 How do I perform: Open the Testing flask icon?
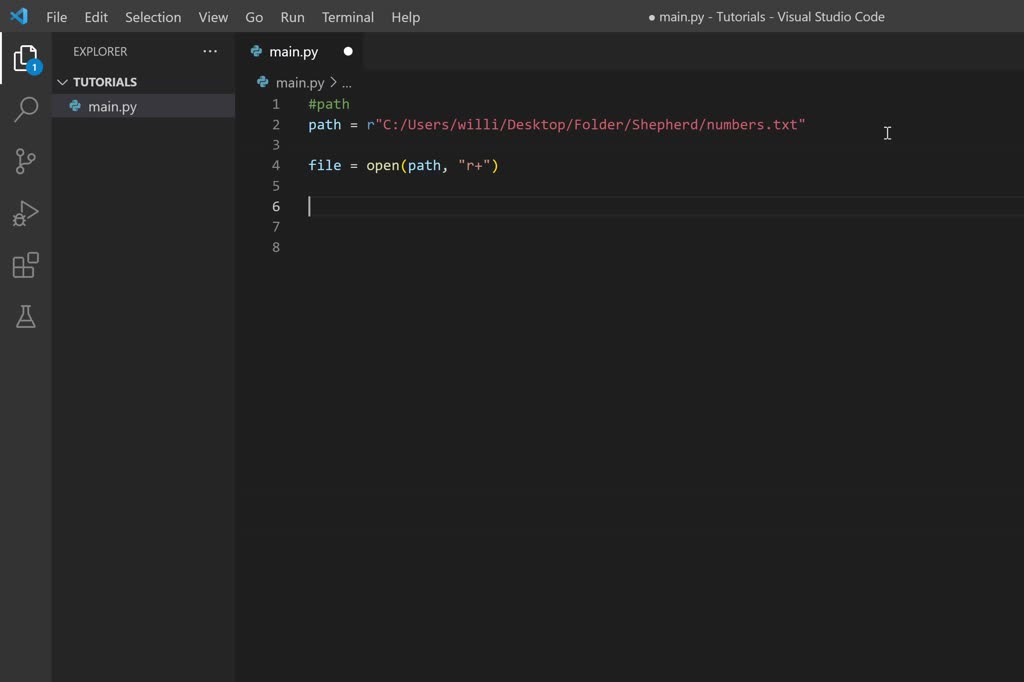pos(25,316)
